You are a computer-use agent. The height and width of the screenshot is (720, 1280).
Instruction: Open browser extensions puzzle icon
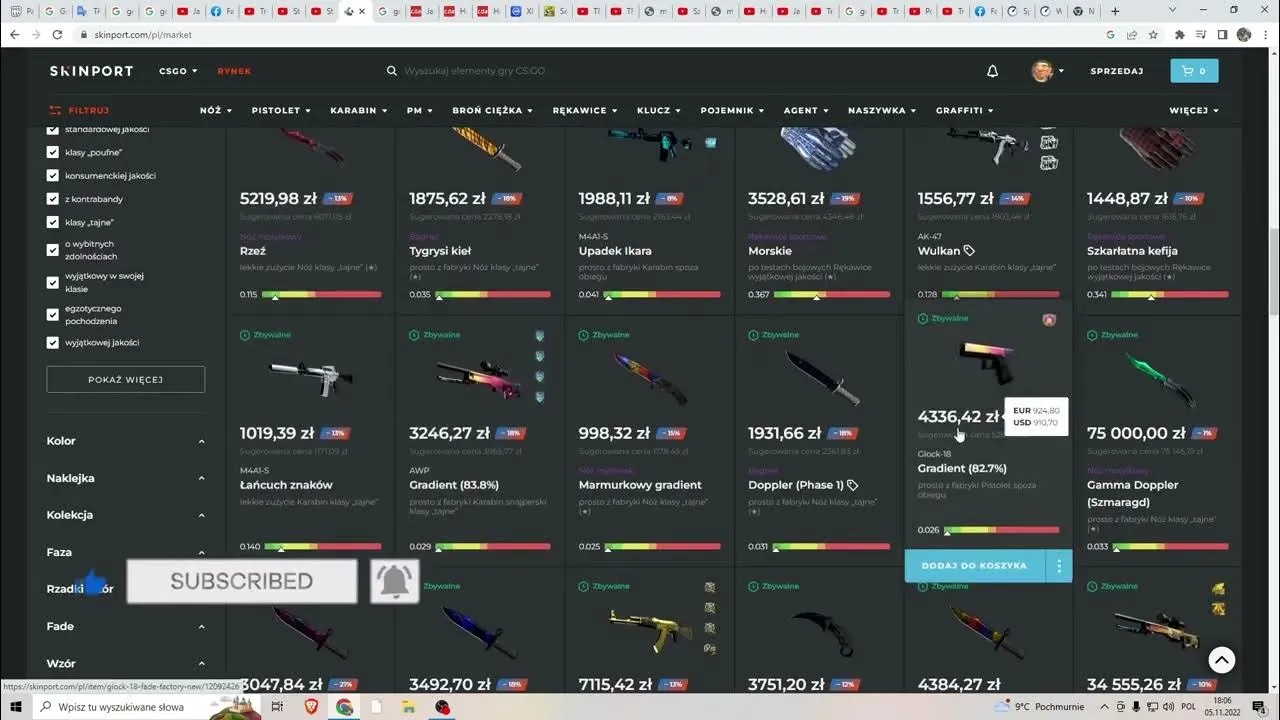pyautogui.click(x=1180, y=34)
